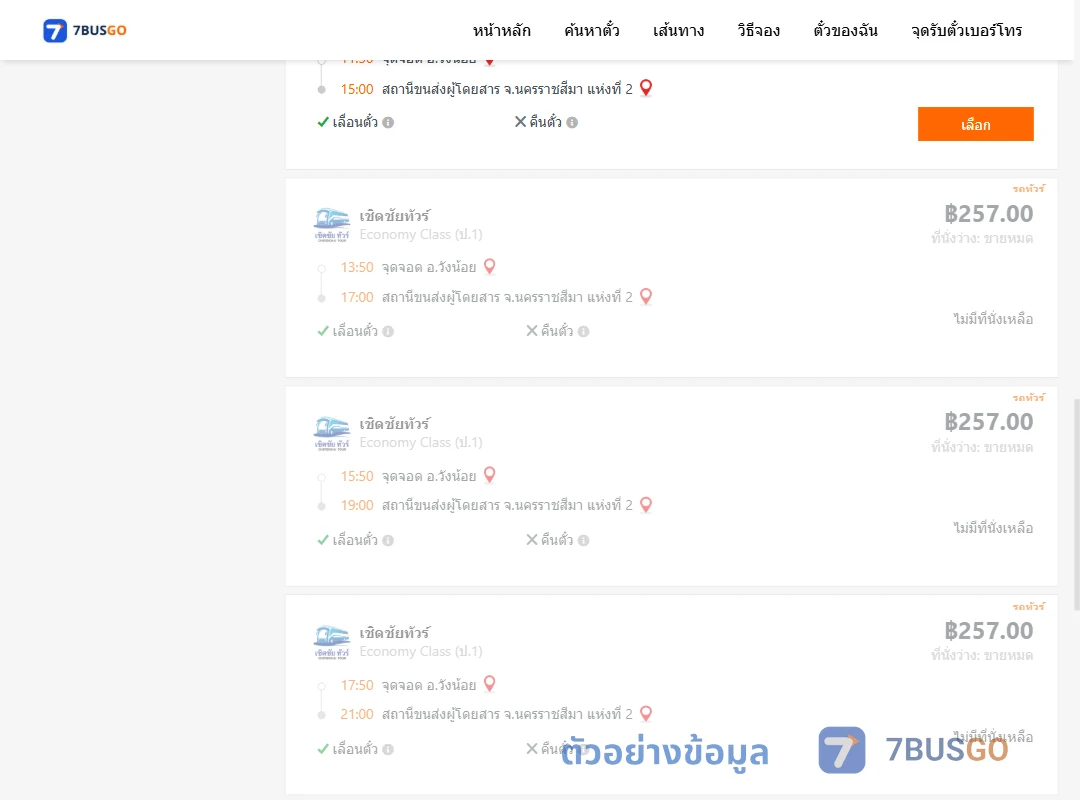Image resolution: width=1080 pixels, height=800 pixels.
Task: Click ไม่มีที่นั่งเหลือ label in 15:50 card
Action: tap(993, 528)
